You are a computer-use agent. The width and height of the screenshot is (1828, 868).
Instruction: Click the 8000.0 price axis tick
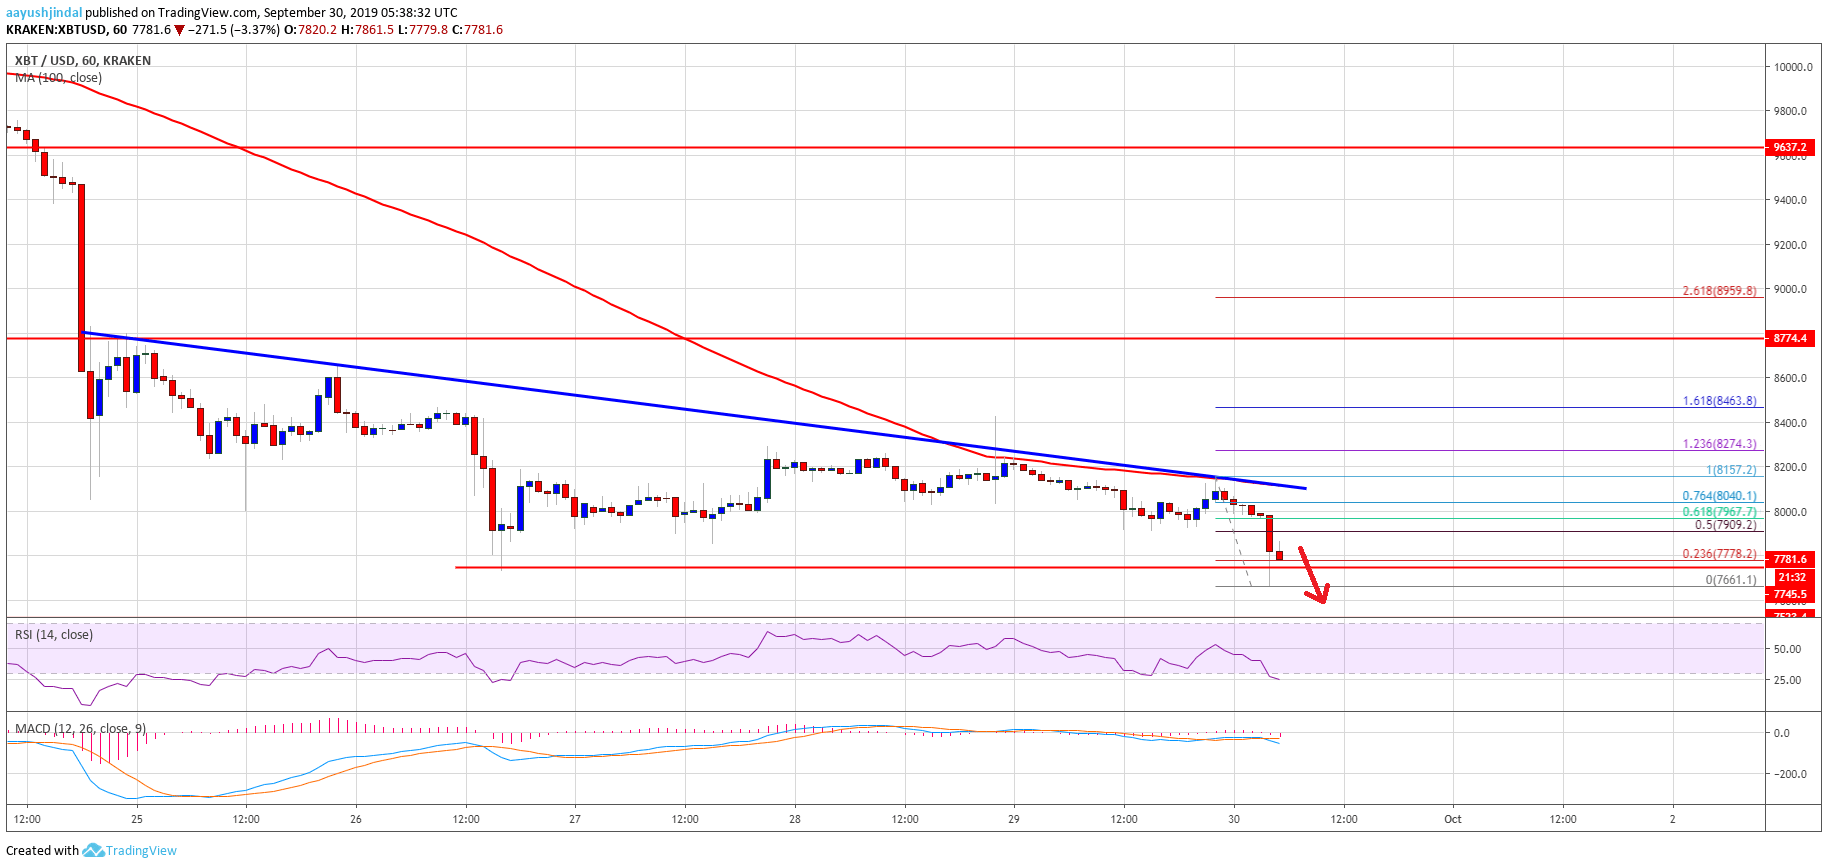[1791, 512]
